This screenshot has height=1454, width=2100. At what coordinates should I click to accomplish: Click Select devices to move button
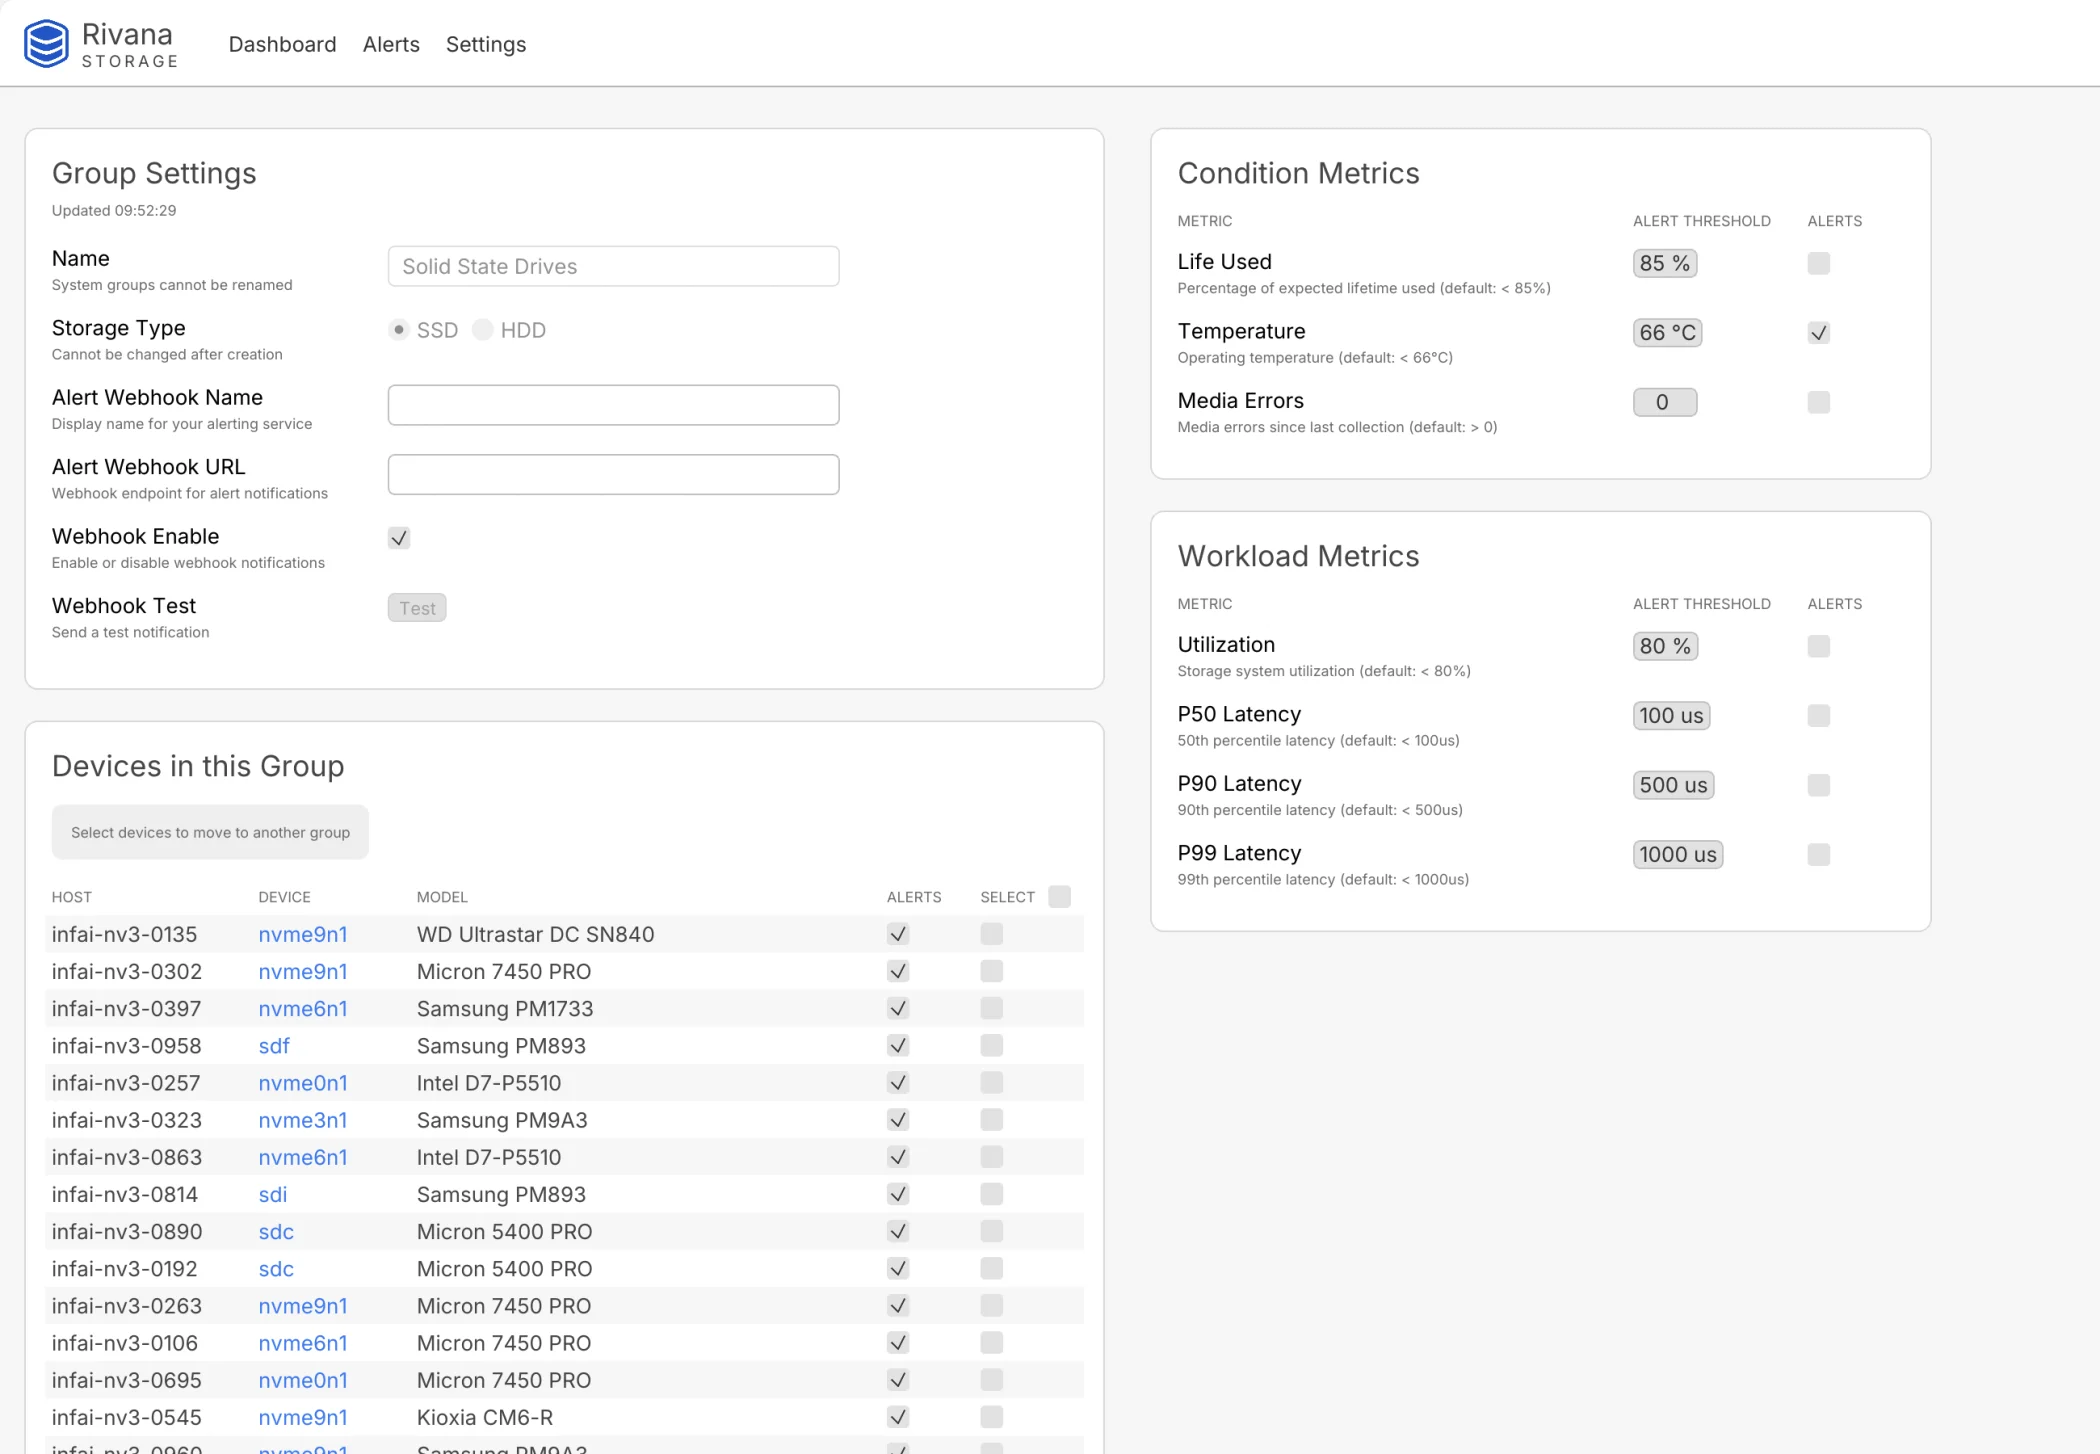[x=210, y=832]
